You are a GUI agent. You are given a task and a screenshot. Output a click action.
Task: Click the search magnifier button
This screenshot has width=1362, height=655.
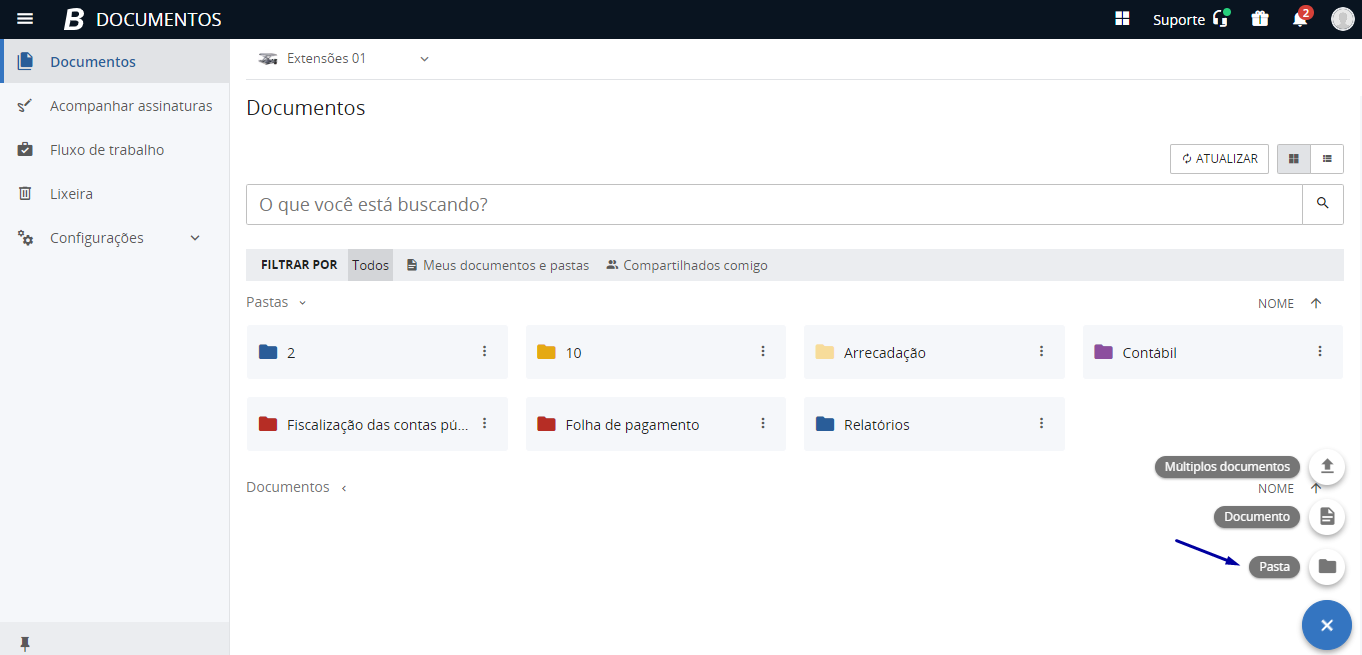click(1322, 204)
